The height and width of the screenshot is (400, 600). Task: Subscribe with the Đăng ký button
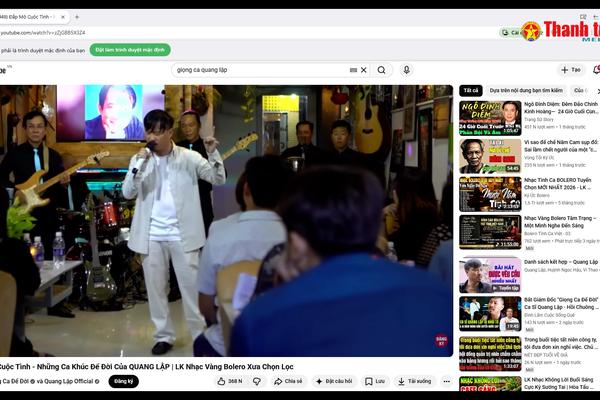[124, 381]
